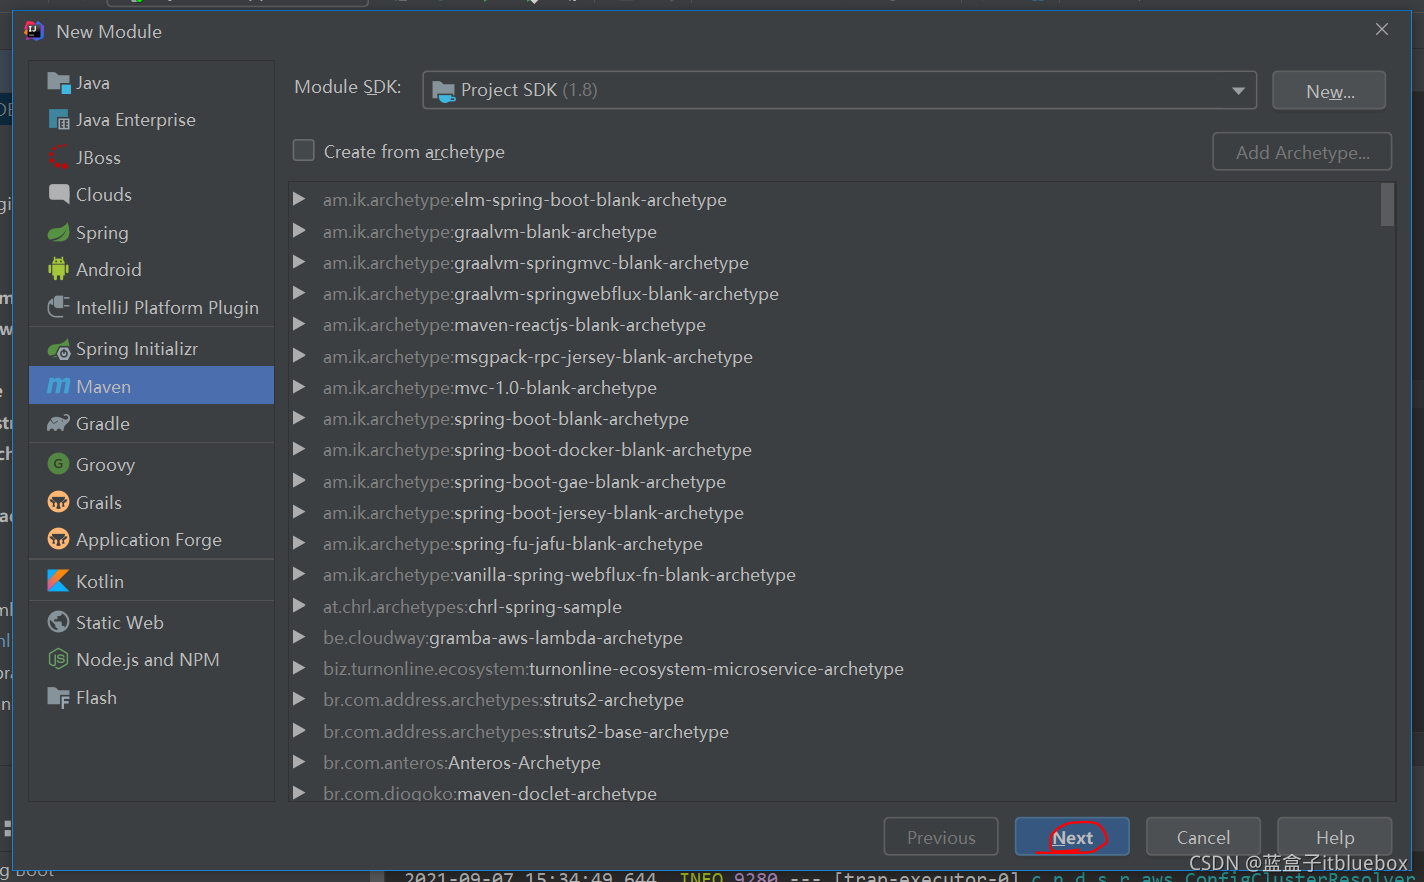1424x882 pixels.
Task: Select the Node.js and NPM icon
Action: click(x=58, y=659)
